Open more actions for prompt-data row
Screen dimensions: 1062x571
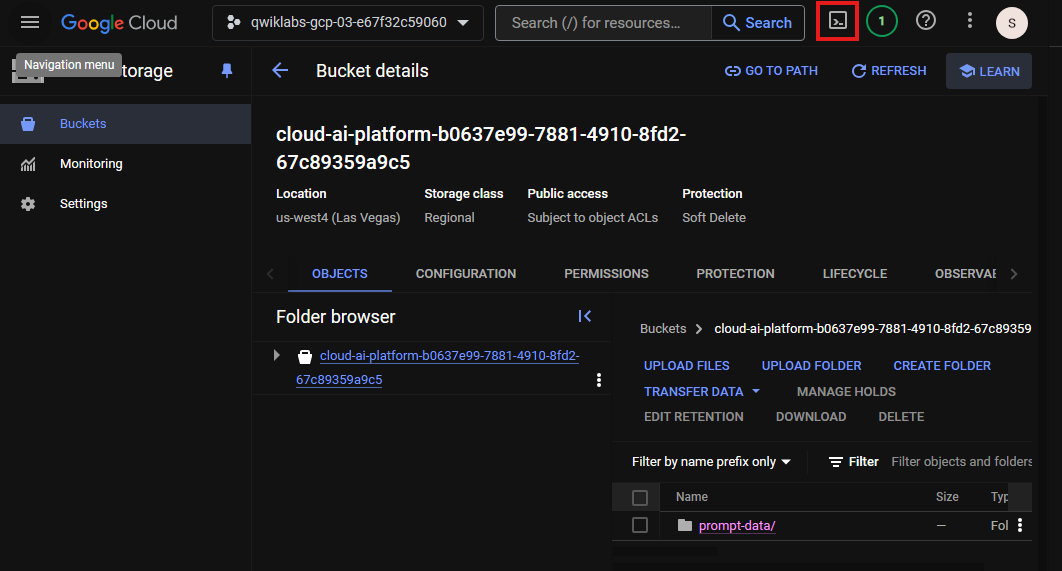coord(1019,525)
